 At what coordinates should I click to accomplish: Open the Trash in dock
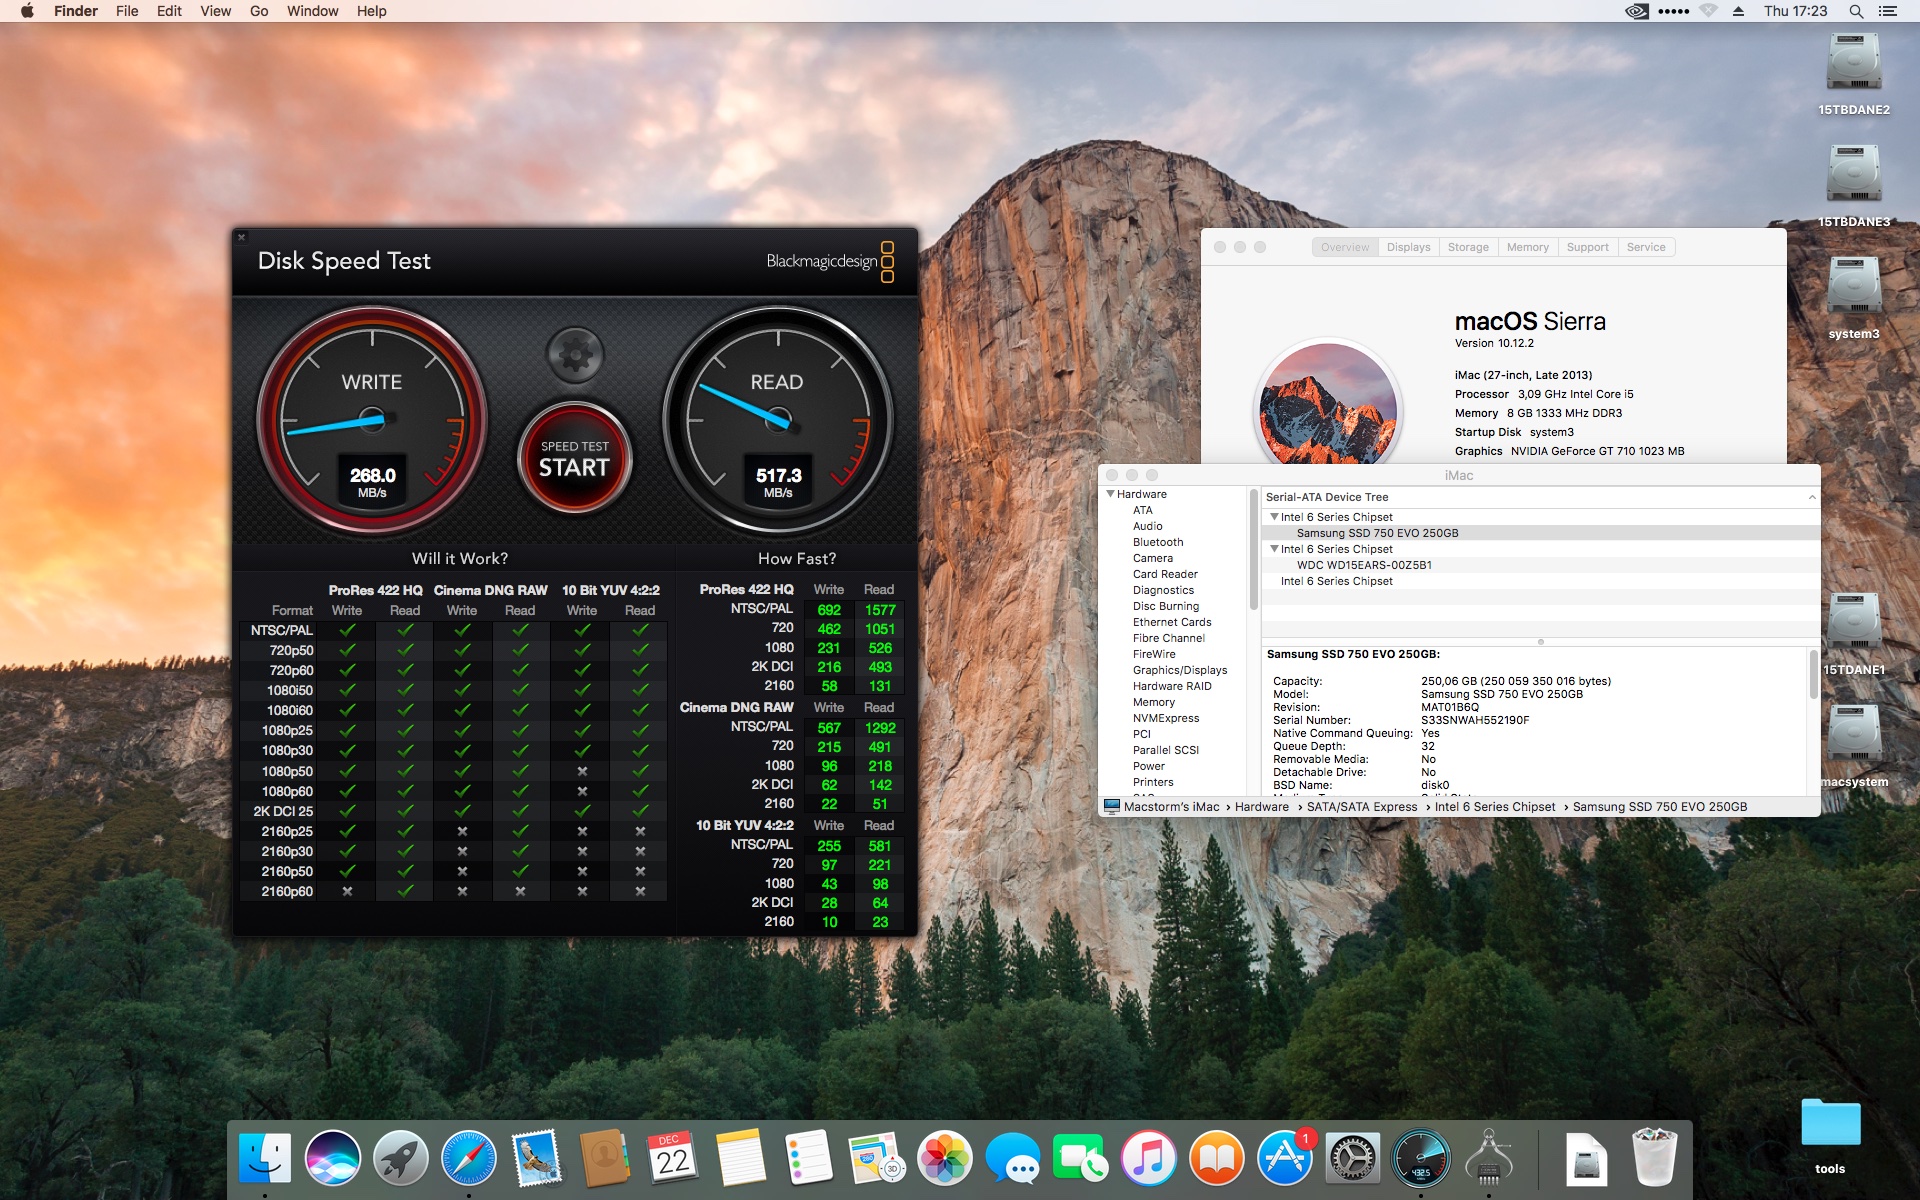click(x=1654, y=1159)
